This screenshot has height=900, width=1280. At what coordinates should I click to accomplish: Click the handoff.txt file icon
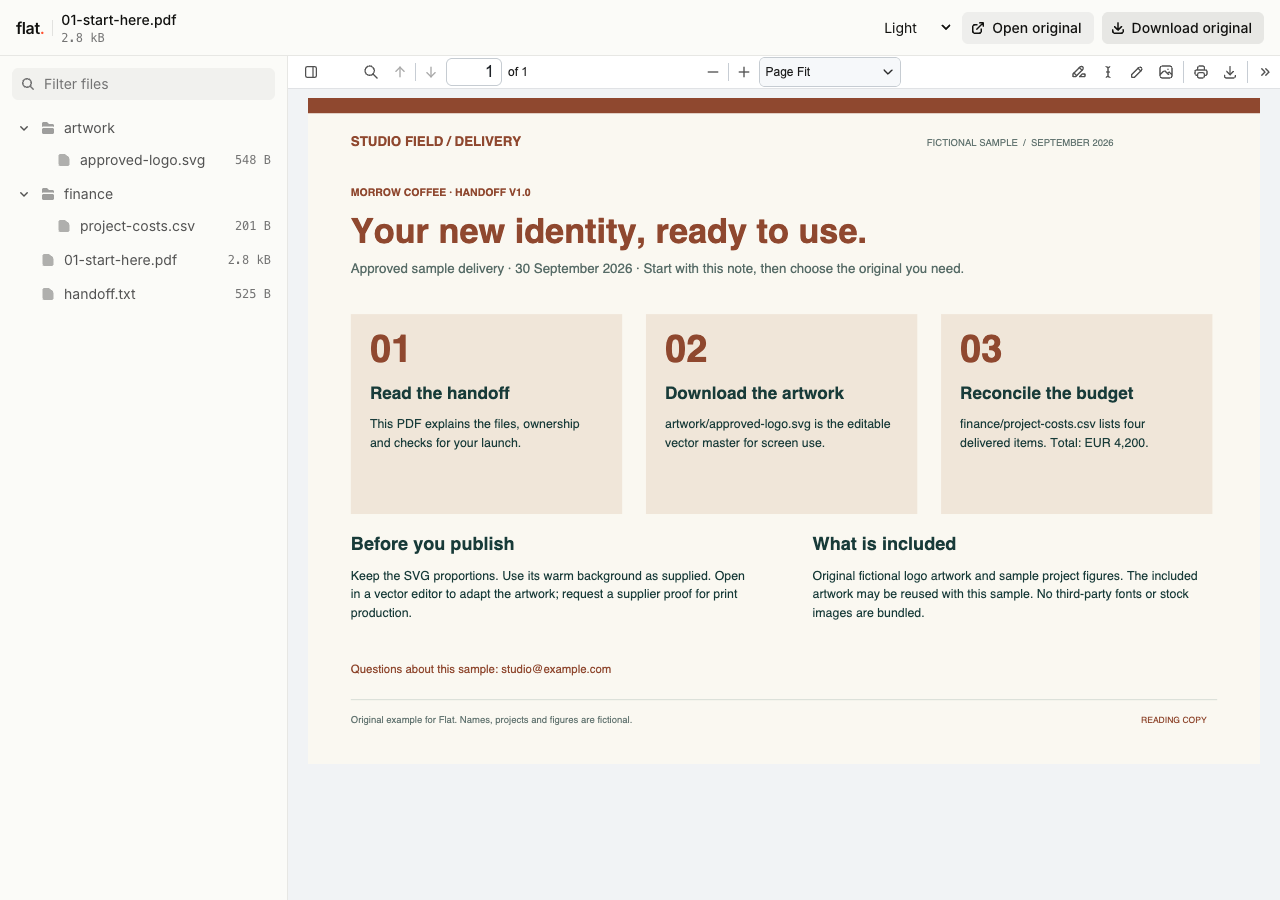pyautogui.click(x=48, y=294)
